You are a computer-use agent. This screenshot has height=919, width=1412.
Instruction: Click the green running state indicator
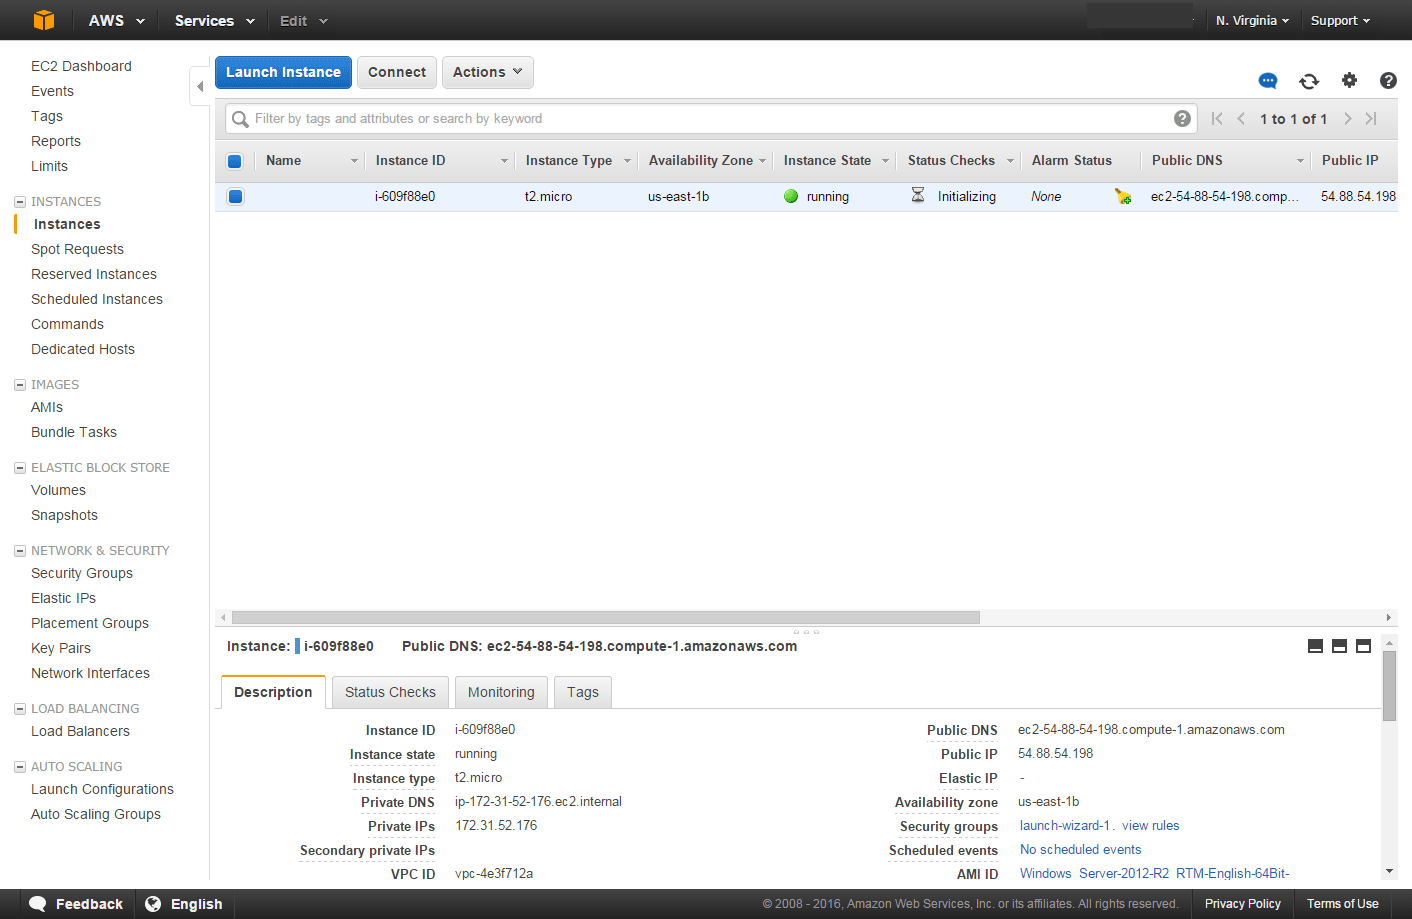791,196
